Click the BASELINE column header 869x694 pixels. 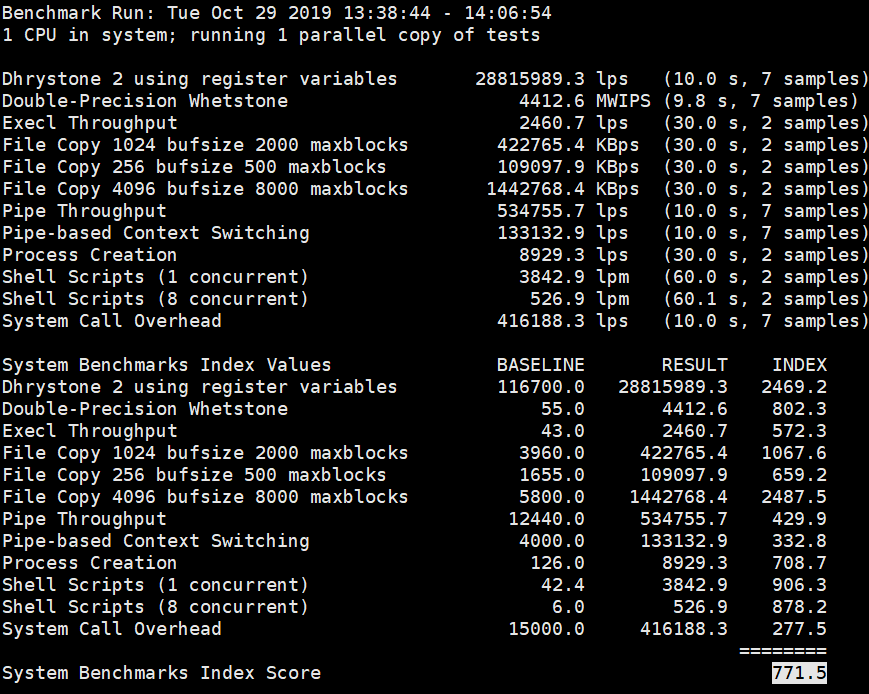(540, 365)
